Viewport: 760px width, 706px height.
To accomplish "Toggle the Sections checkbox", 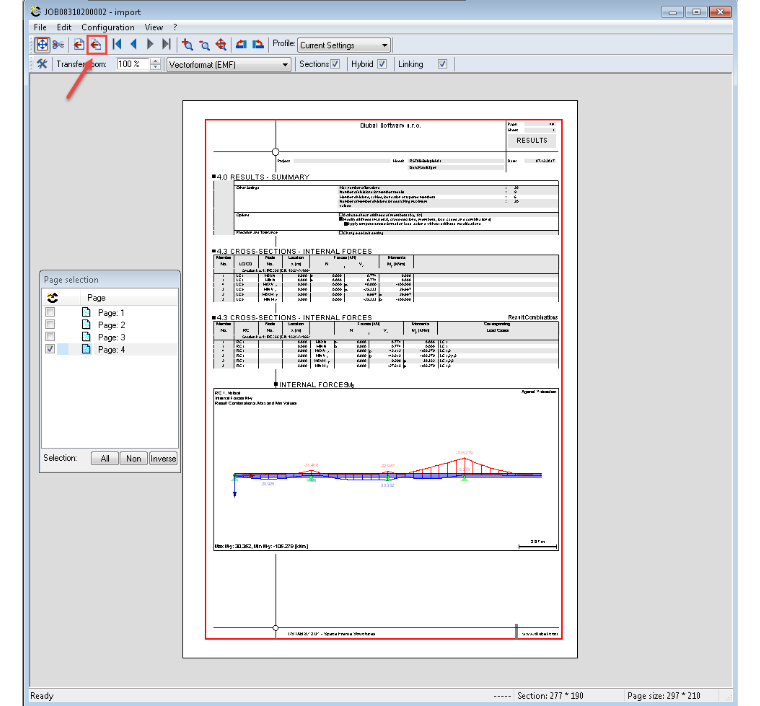I will coord(335,64).
